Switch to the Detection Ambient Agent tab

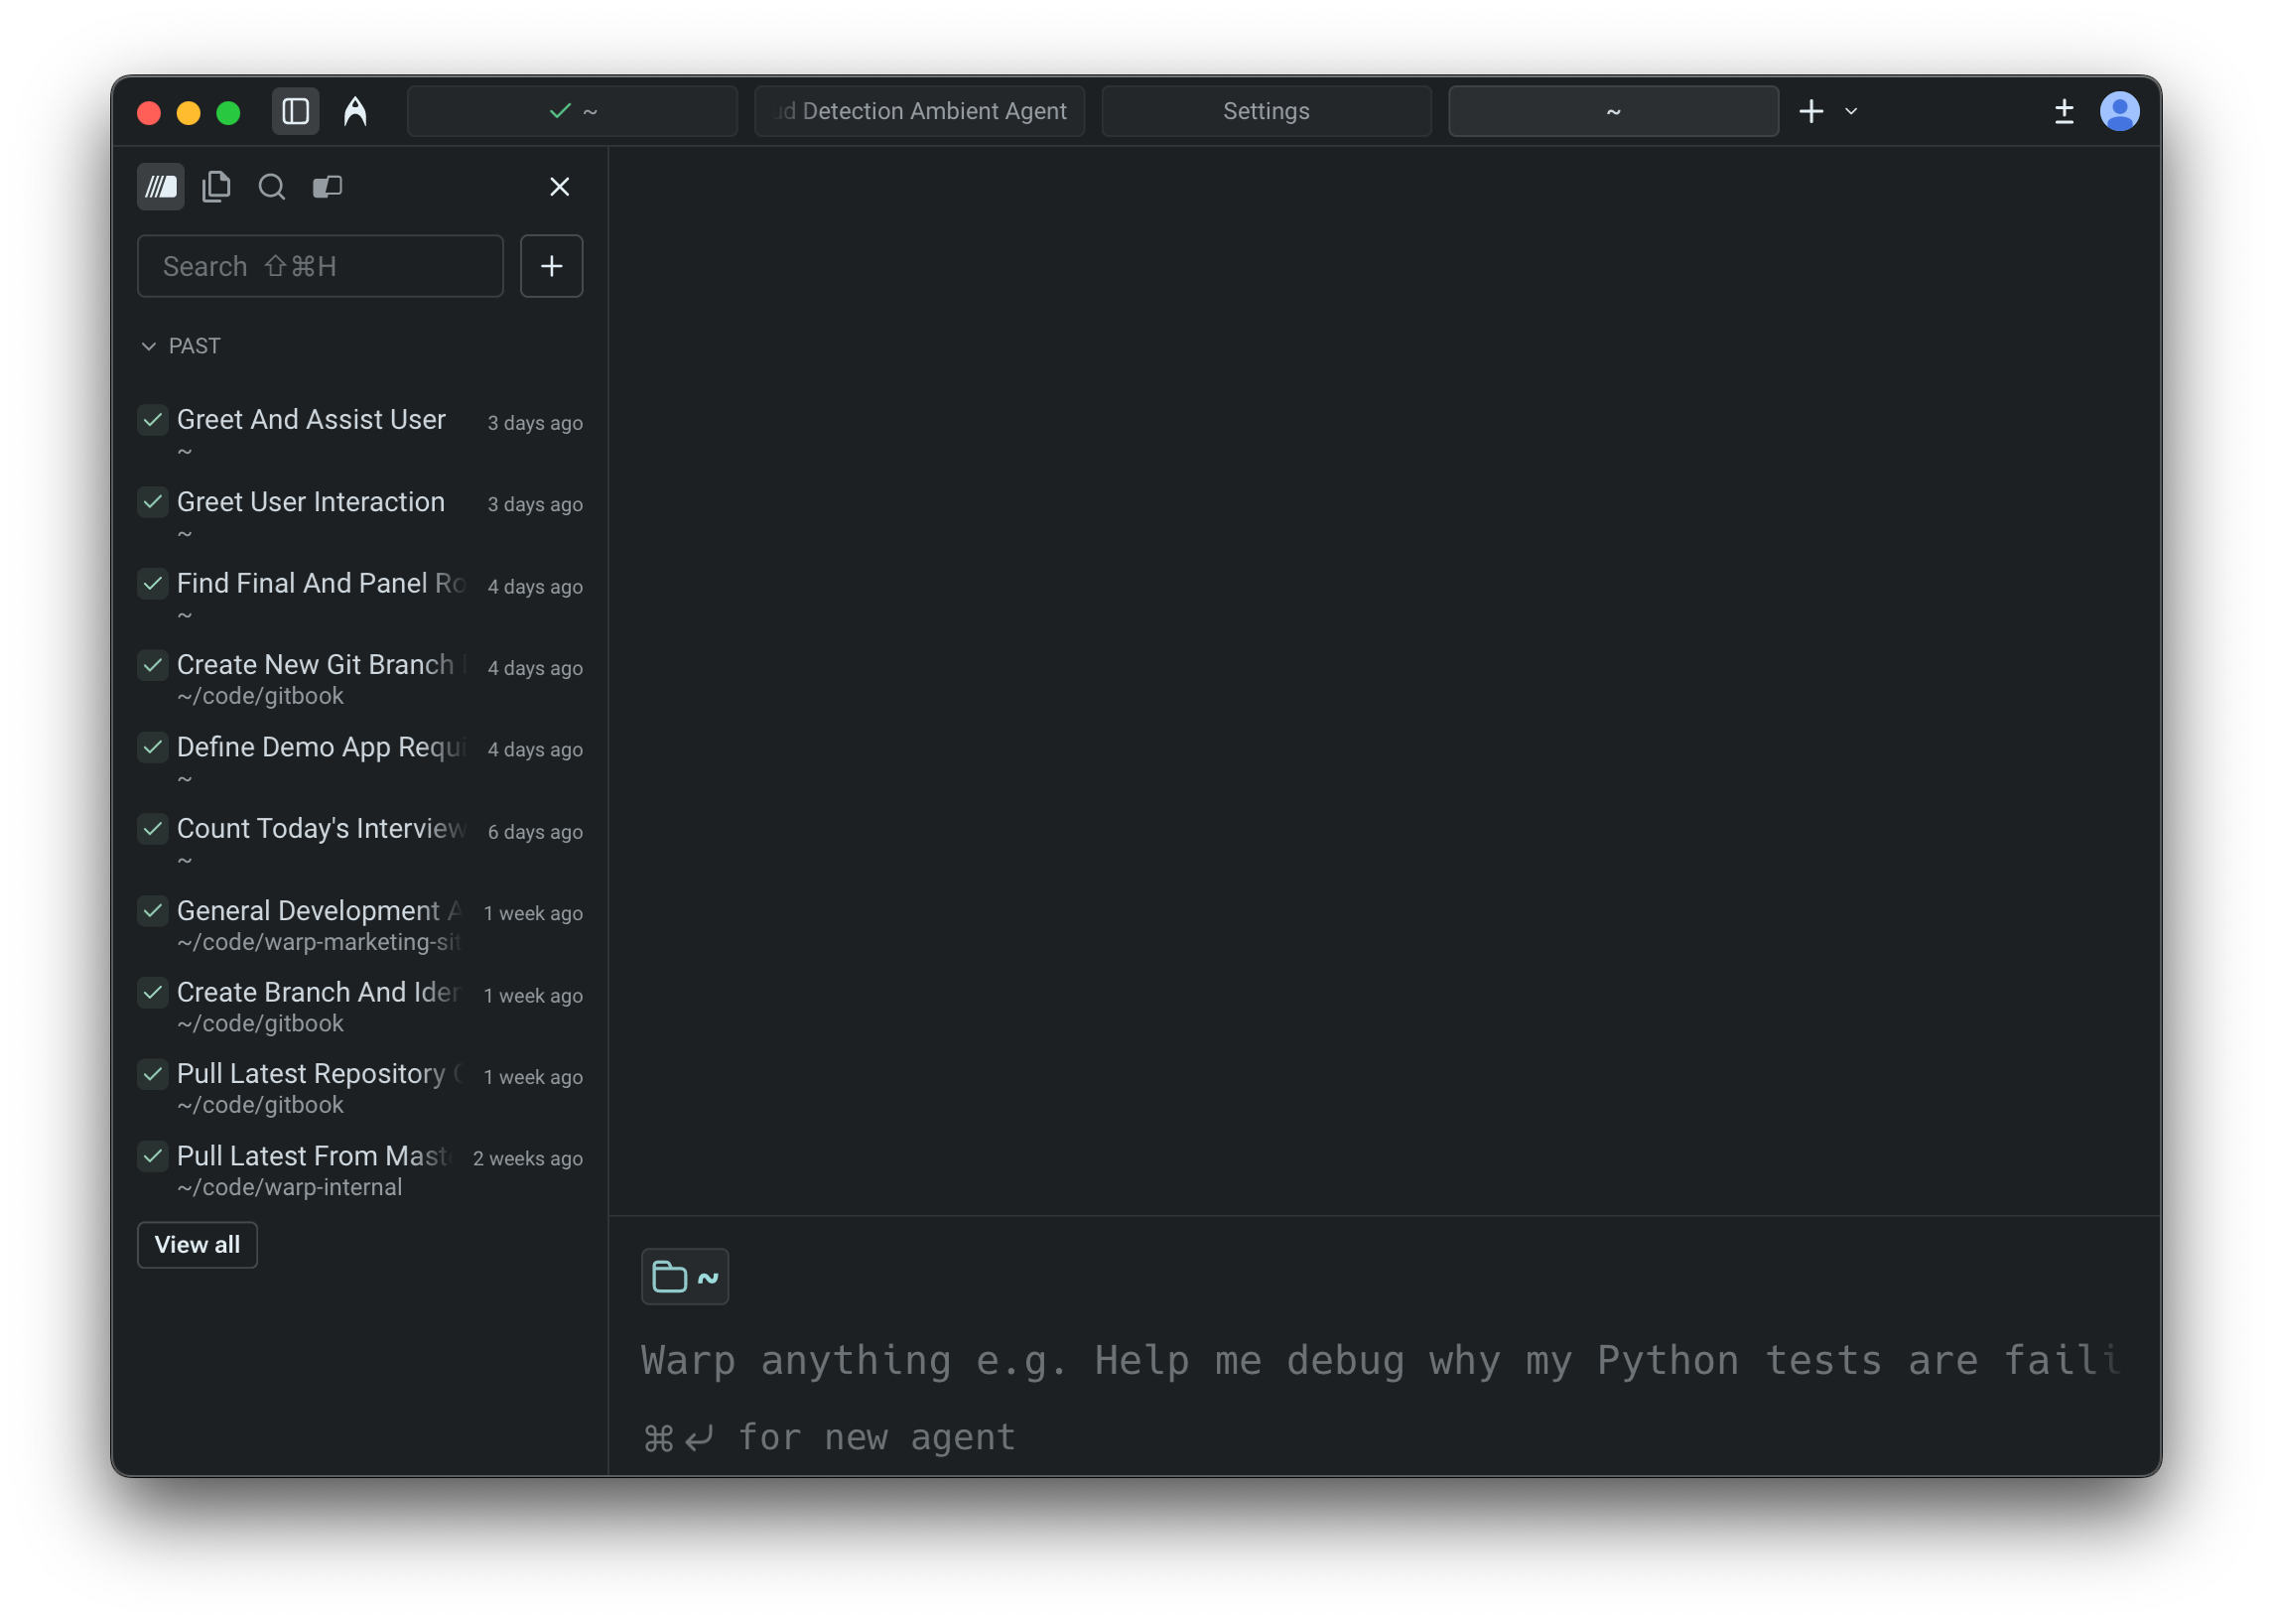tap(920, 111)
